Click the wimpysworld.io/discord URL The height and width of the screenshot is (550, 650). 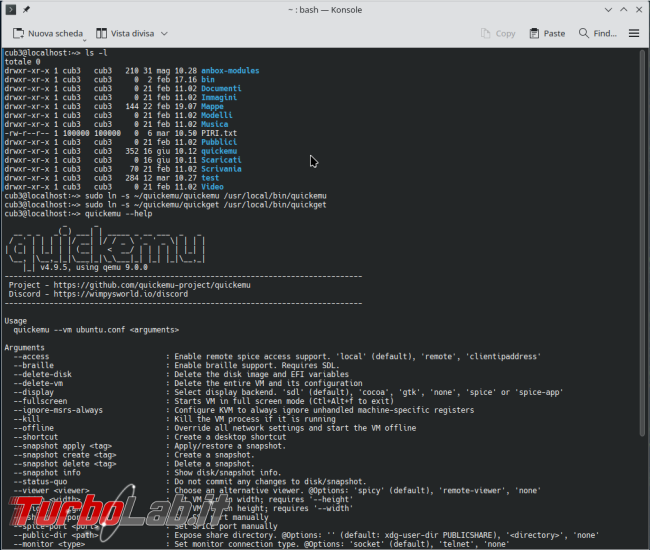121,294
